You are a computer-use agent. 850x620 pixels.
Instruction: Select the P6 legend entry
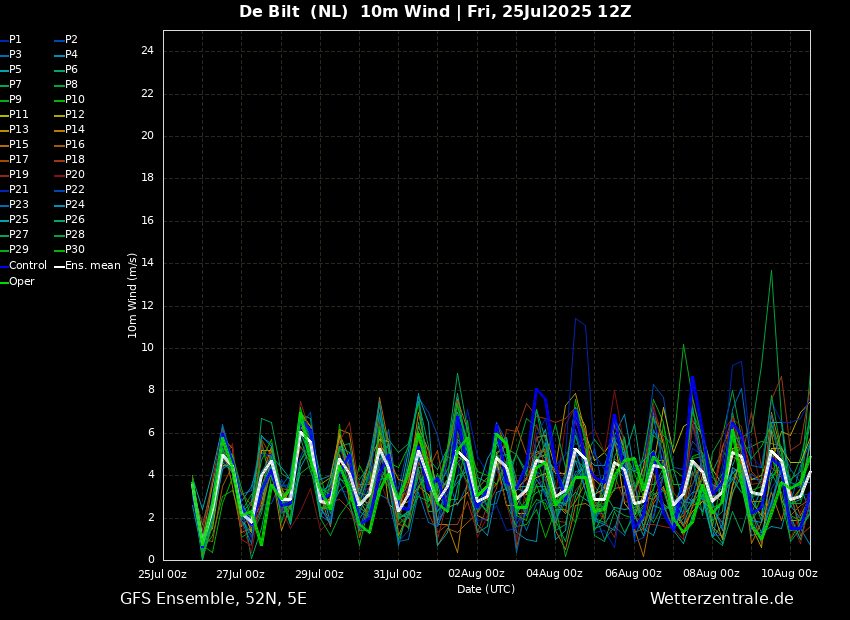tap(71, 70)
